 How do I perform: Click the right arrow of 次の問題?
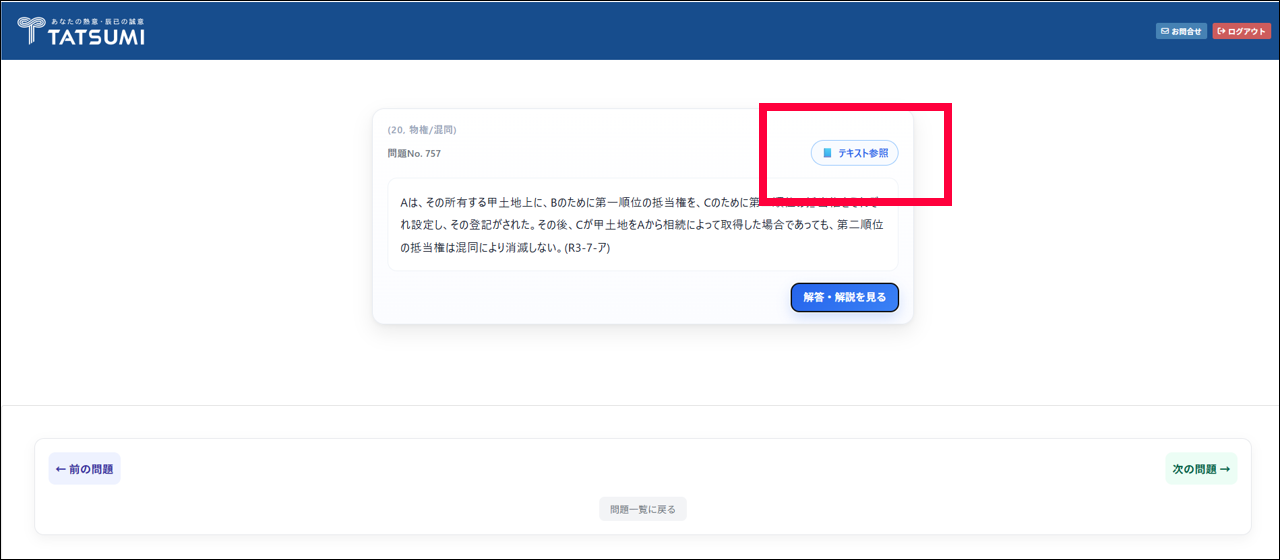[1225, 469]
